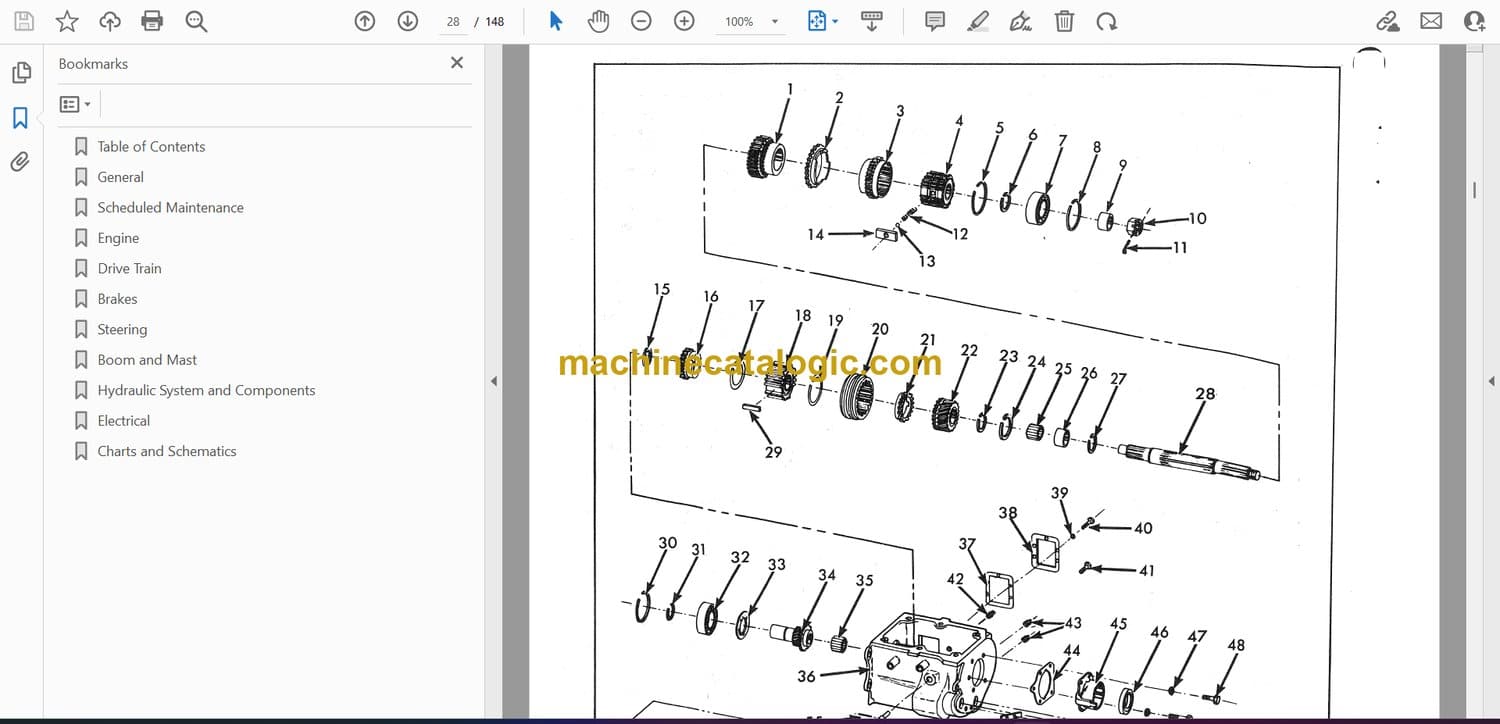Open the Brakes bookmark
The width and height of the screenshot is (1500, 724).
(117, 299)
